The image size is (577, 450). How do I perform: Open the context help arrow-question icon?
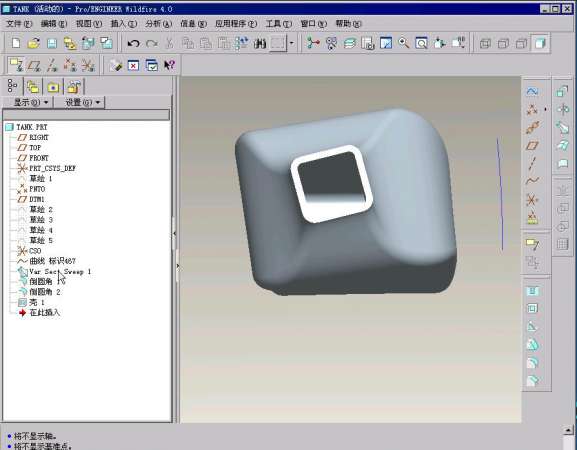[x=169, y=65]
